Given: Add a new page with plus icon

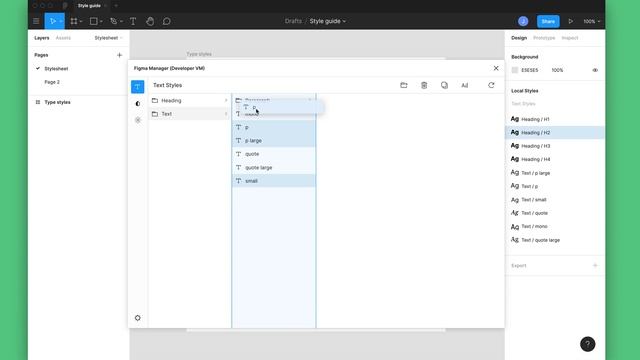Looking at the screenshot, I should point(119,55).
